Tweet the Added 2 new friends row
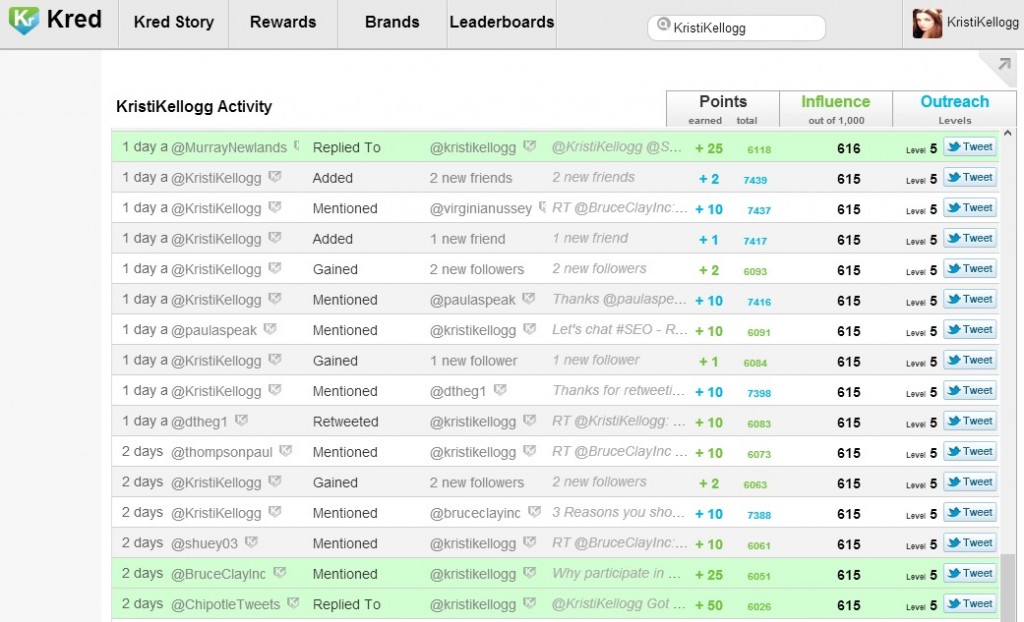Screen dimensions: 1024x622 [970, 178]
